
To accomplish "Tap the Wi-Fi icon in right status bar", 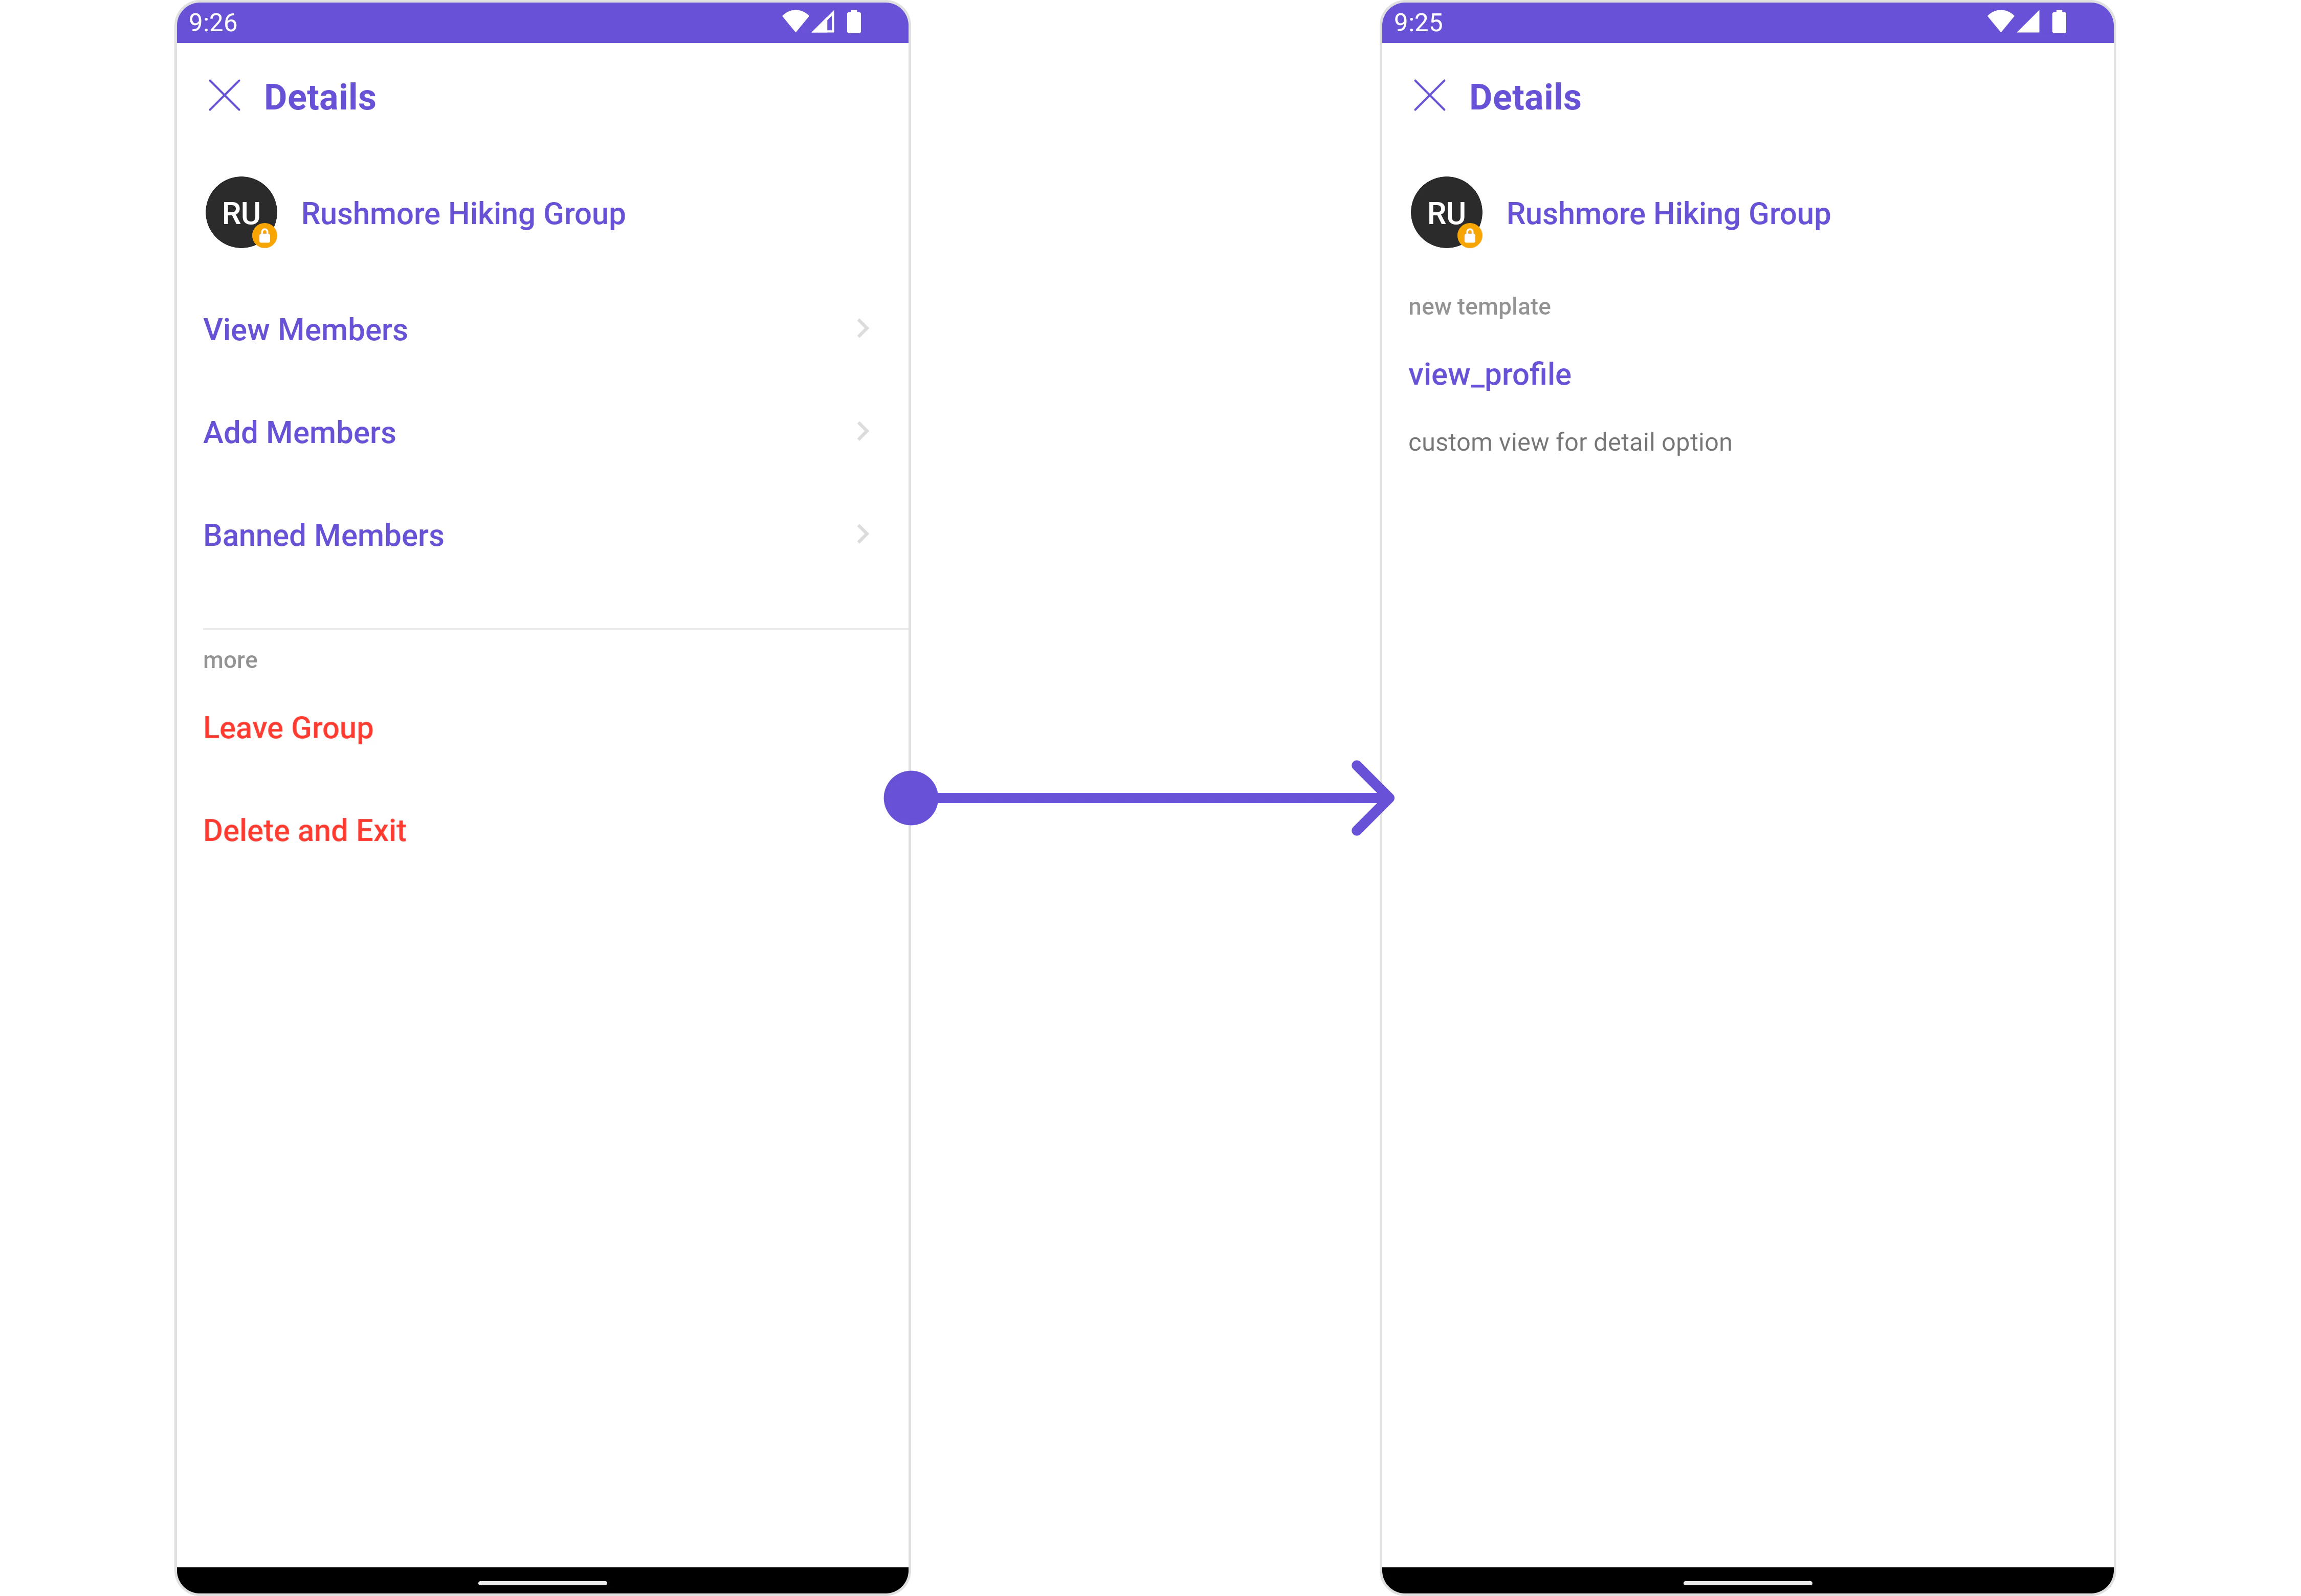I will [2000, 22].
